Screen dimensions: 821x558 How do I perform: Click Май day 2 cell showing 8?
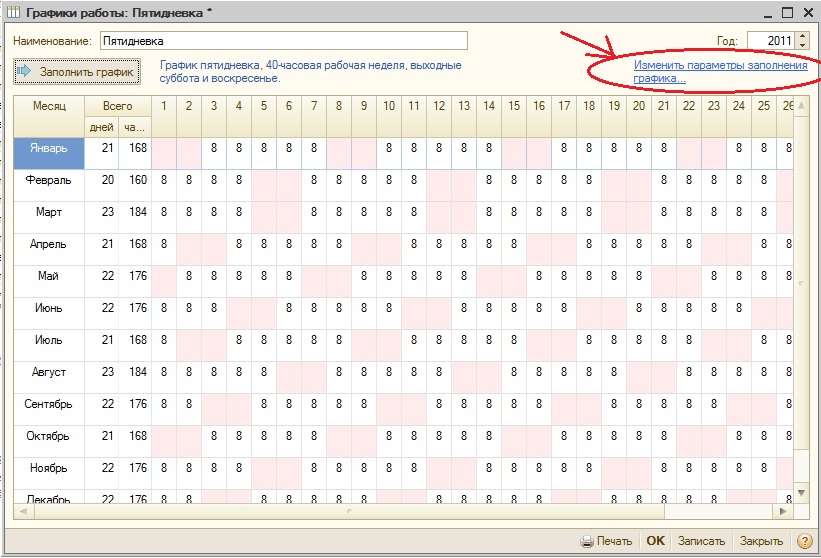(x=189, y=281)
